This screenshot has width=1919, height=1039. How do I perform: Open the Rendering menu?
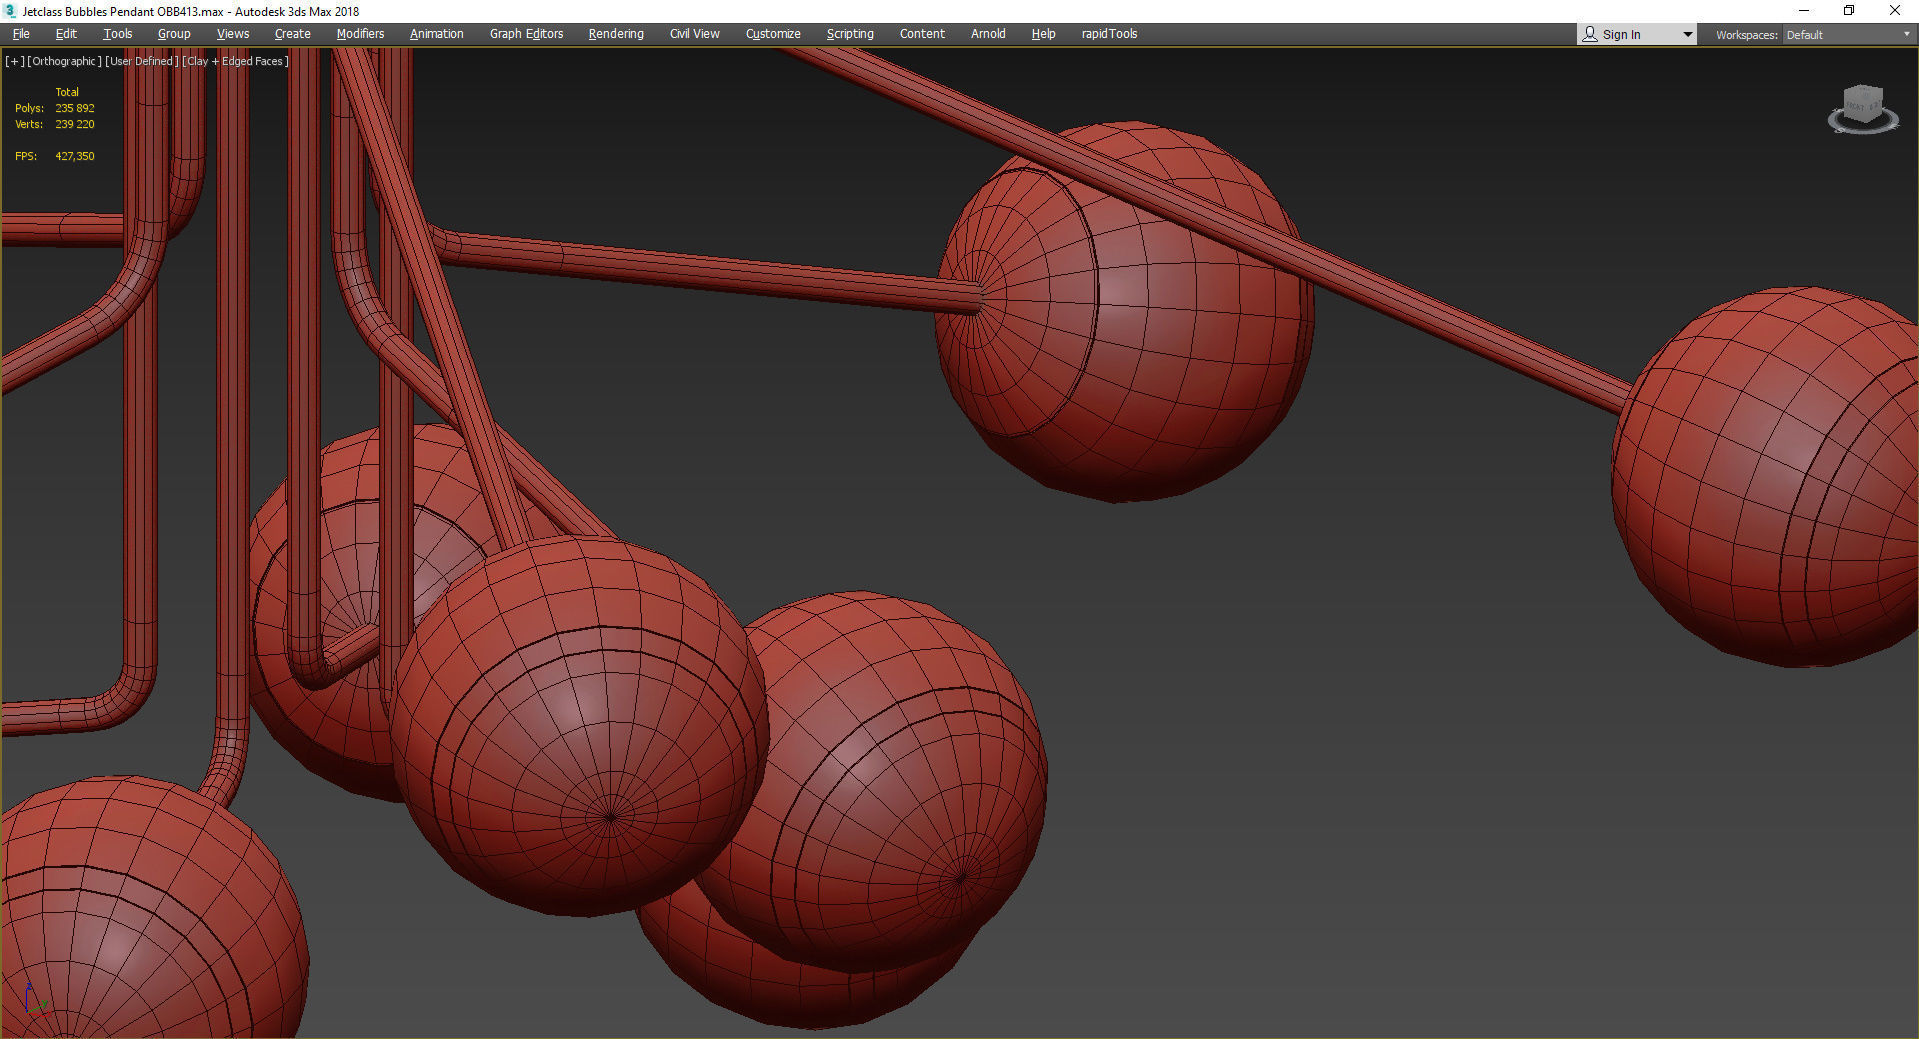point(616,34)
